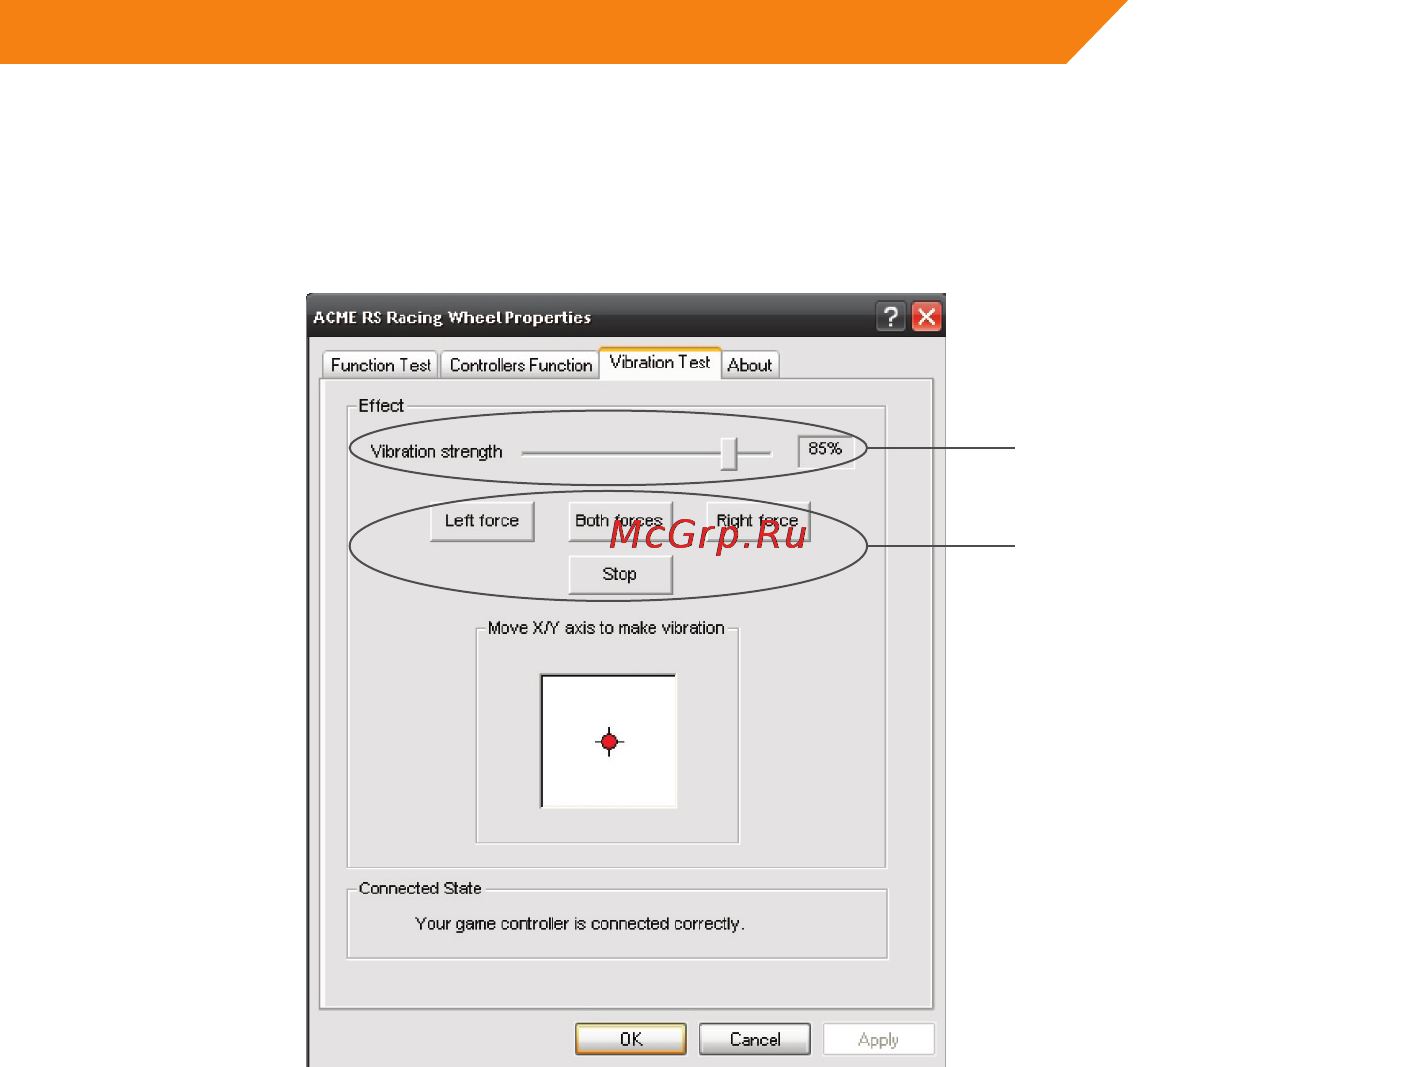Cancel the properties dialog

[755, 1039]
